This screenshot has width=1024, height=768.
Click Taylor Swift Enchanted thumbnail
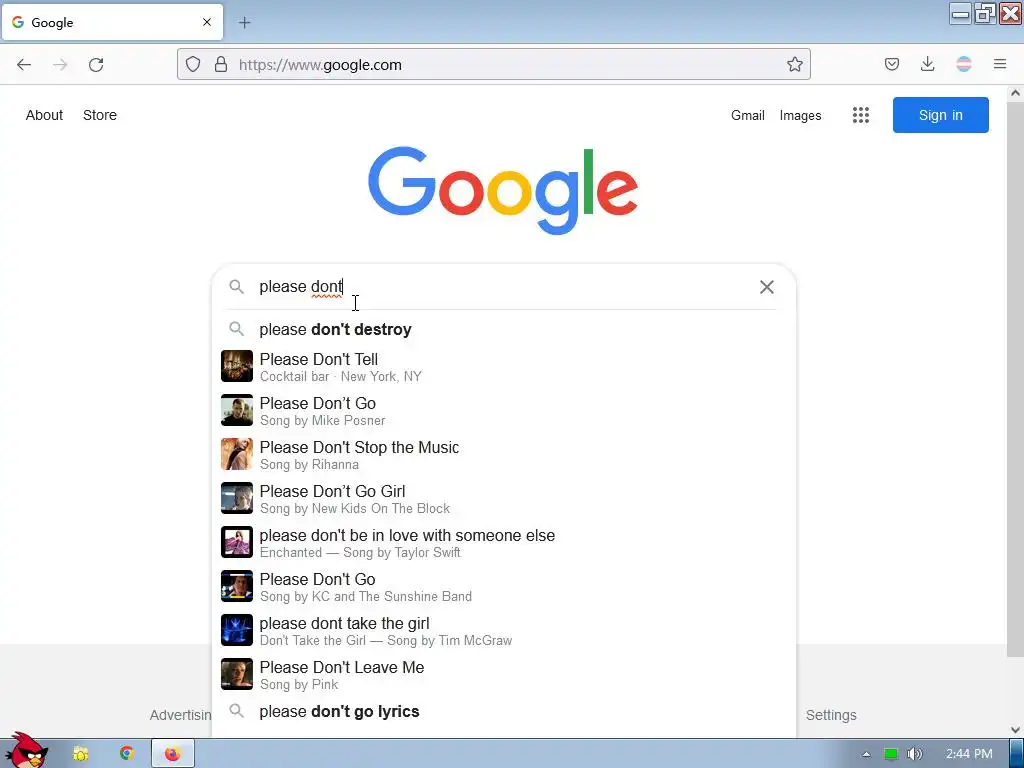236,542
